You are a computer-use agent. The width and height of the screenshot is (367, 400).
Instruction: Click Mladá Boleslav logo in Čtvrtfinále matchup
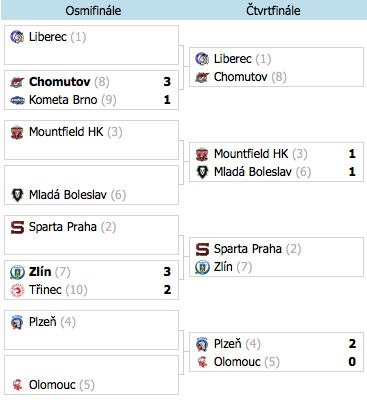(x=202, y=172)
